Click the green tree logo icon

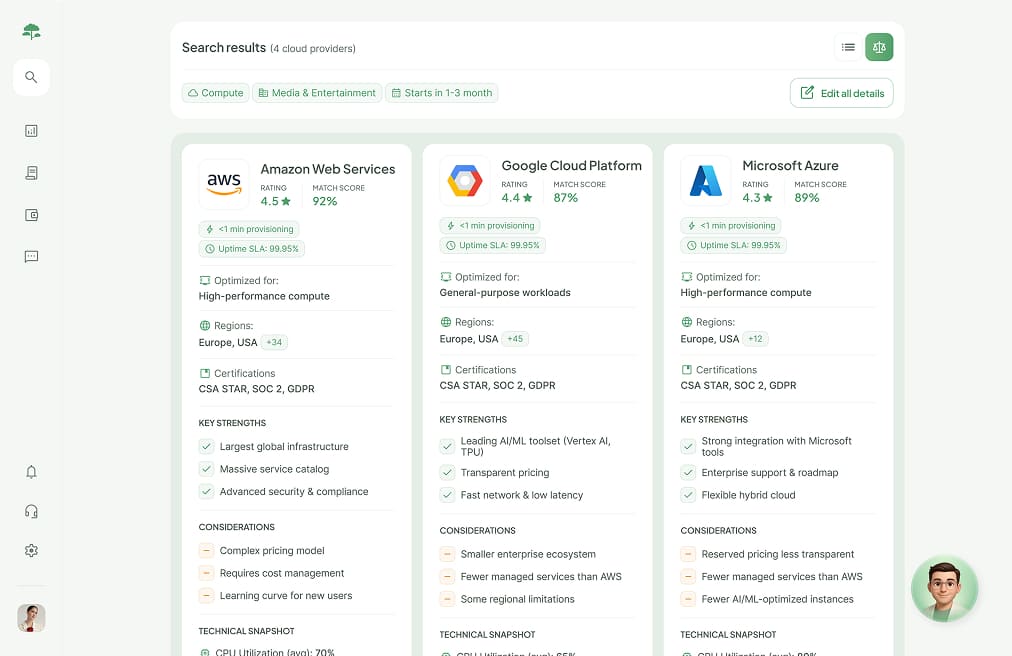pyautogui.click(x=31, y=31)
